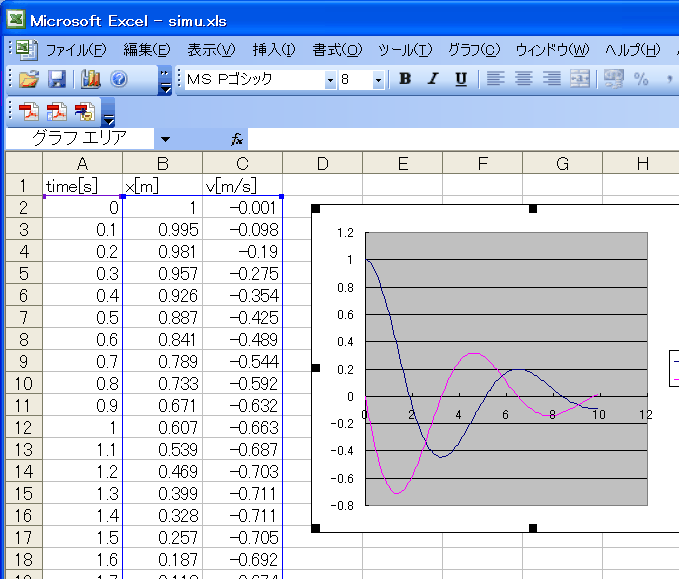Open Excel Help question mark icon

[119, 79]
